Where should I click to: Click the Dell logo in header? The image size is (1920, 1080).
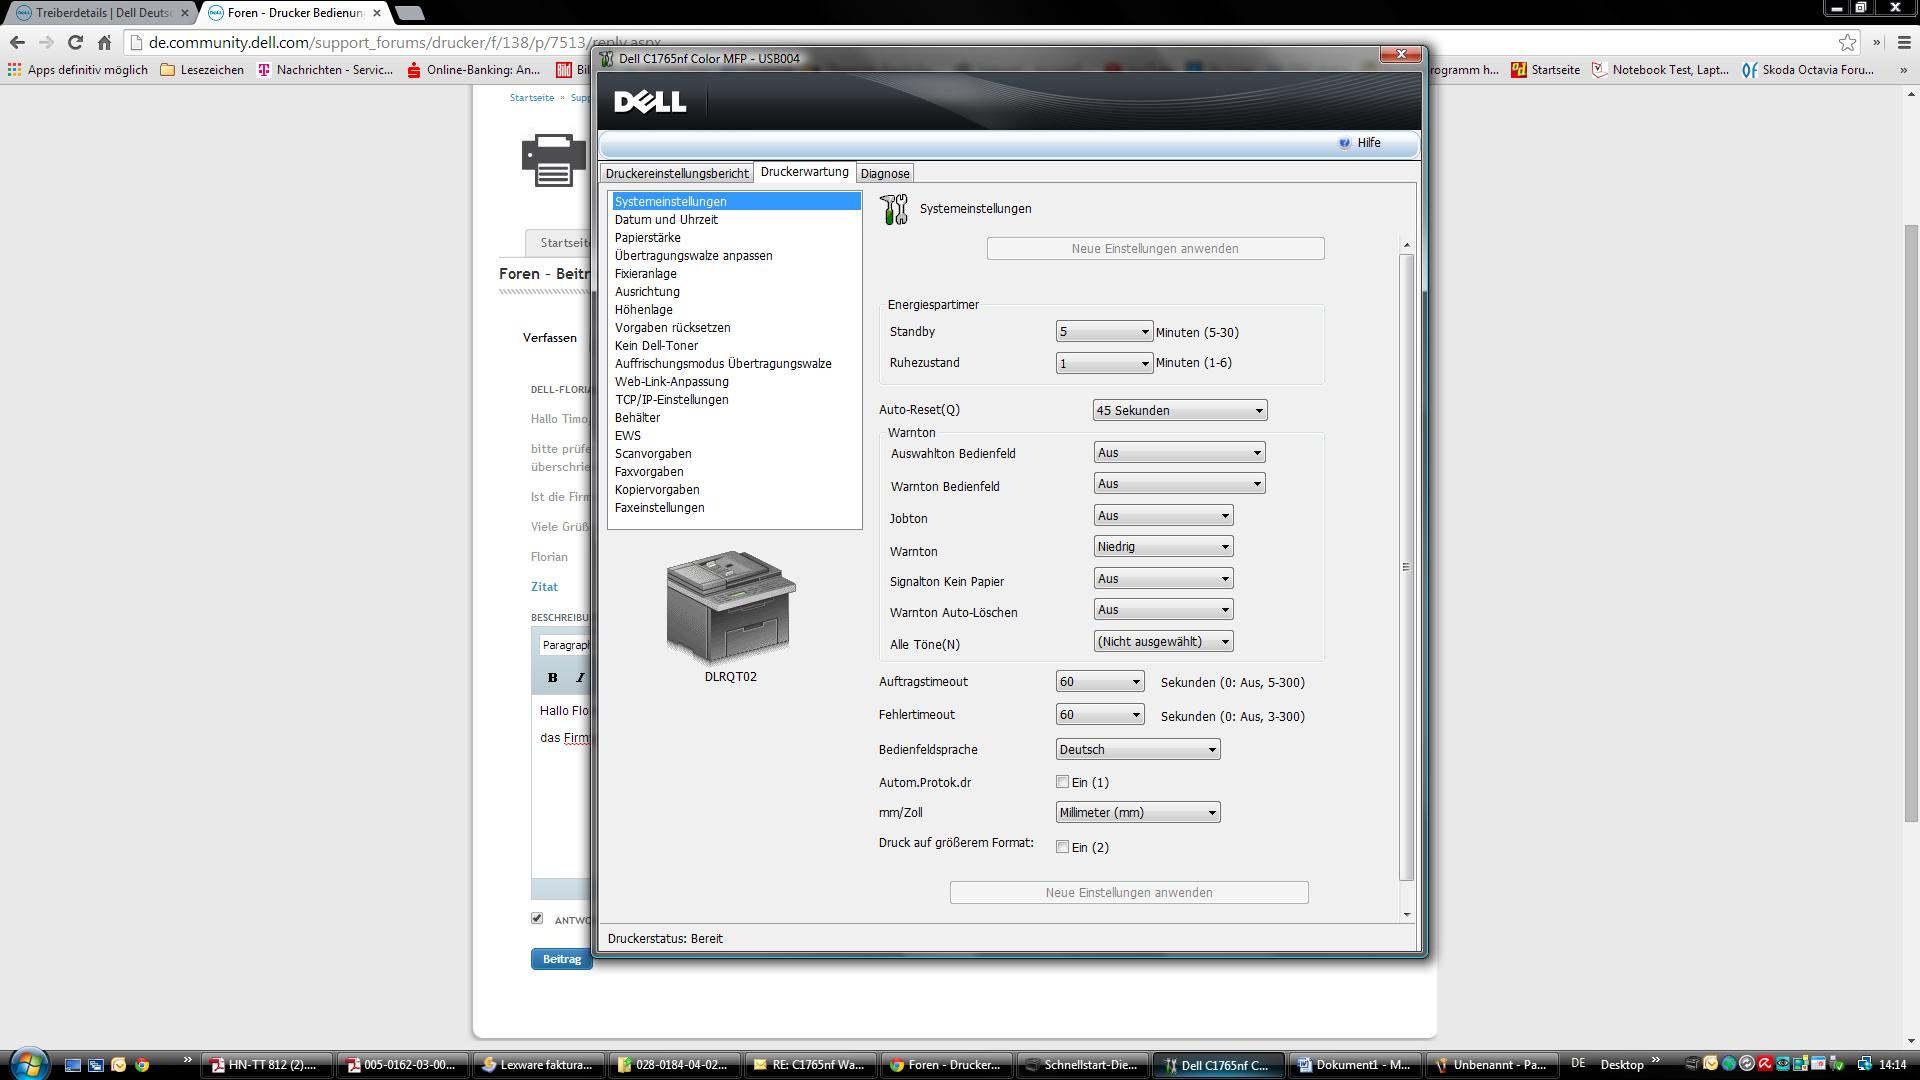pyautogui.click(x=650, y=101)
